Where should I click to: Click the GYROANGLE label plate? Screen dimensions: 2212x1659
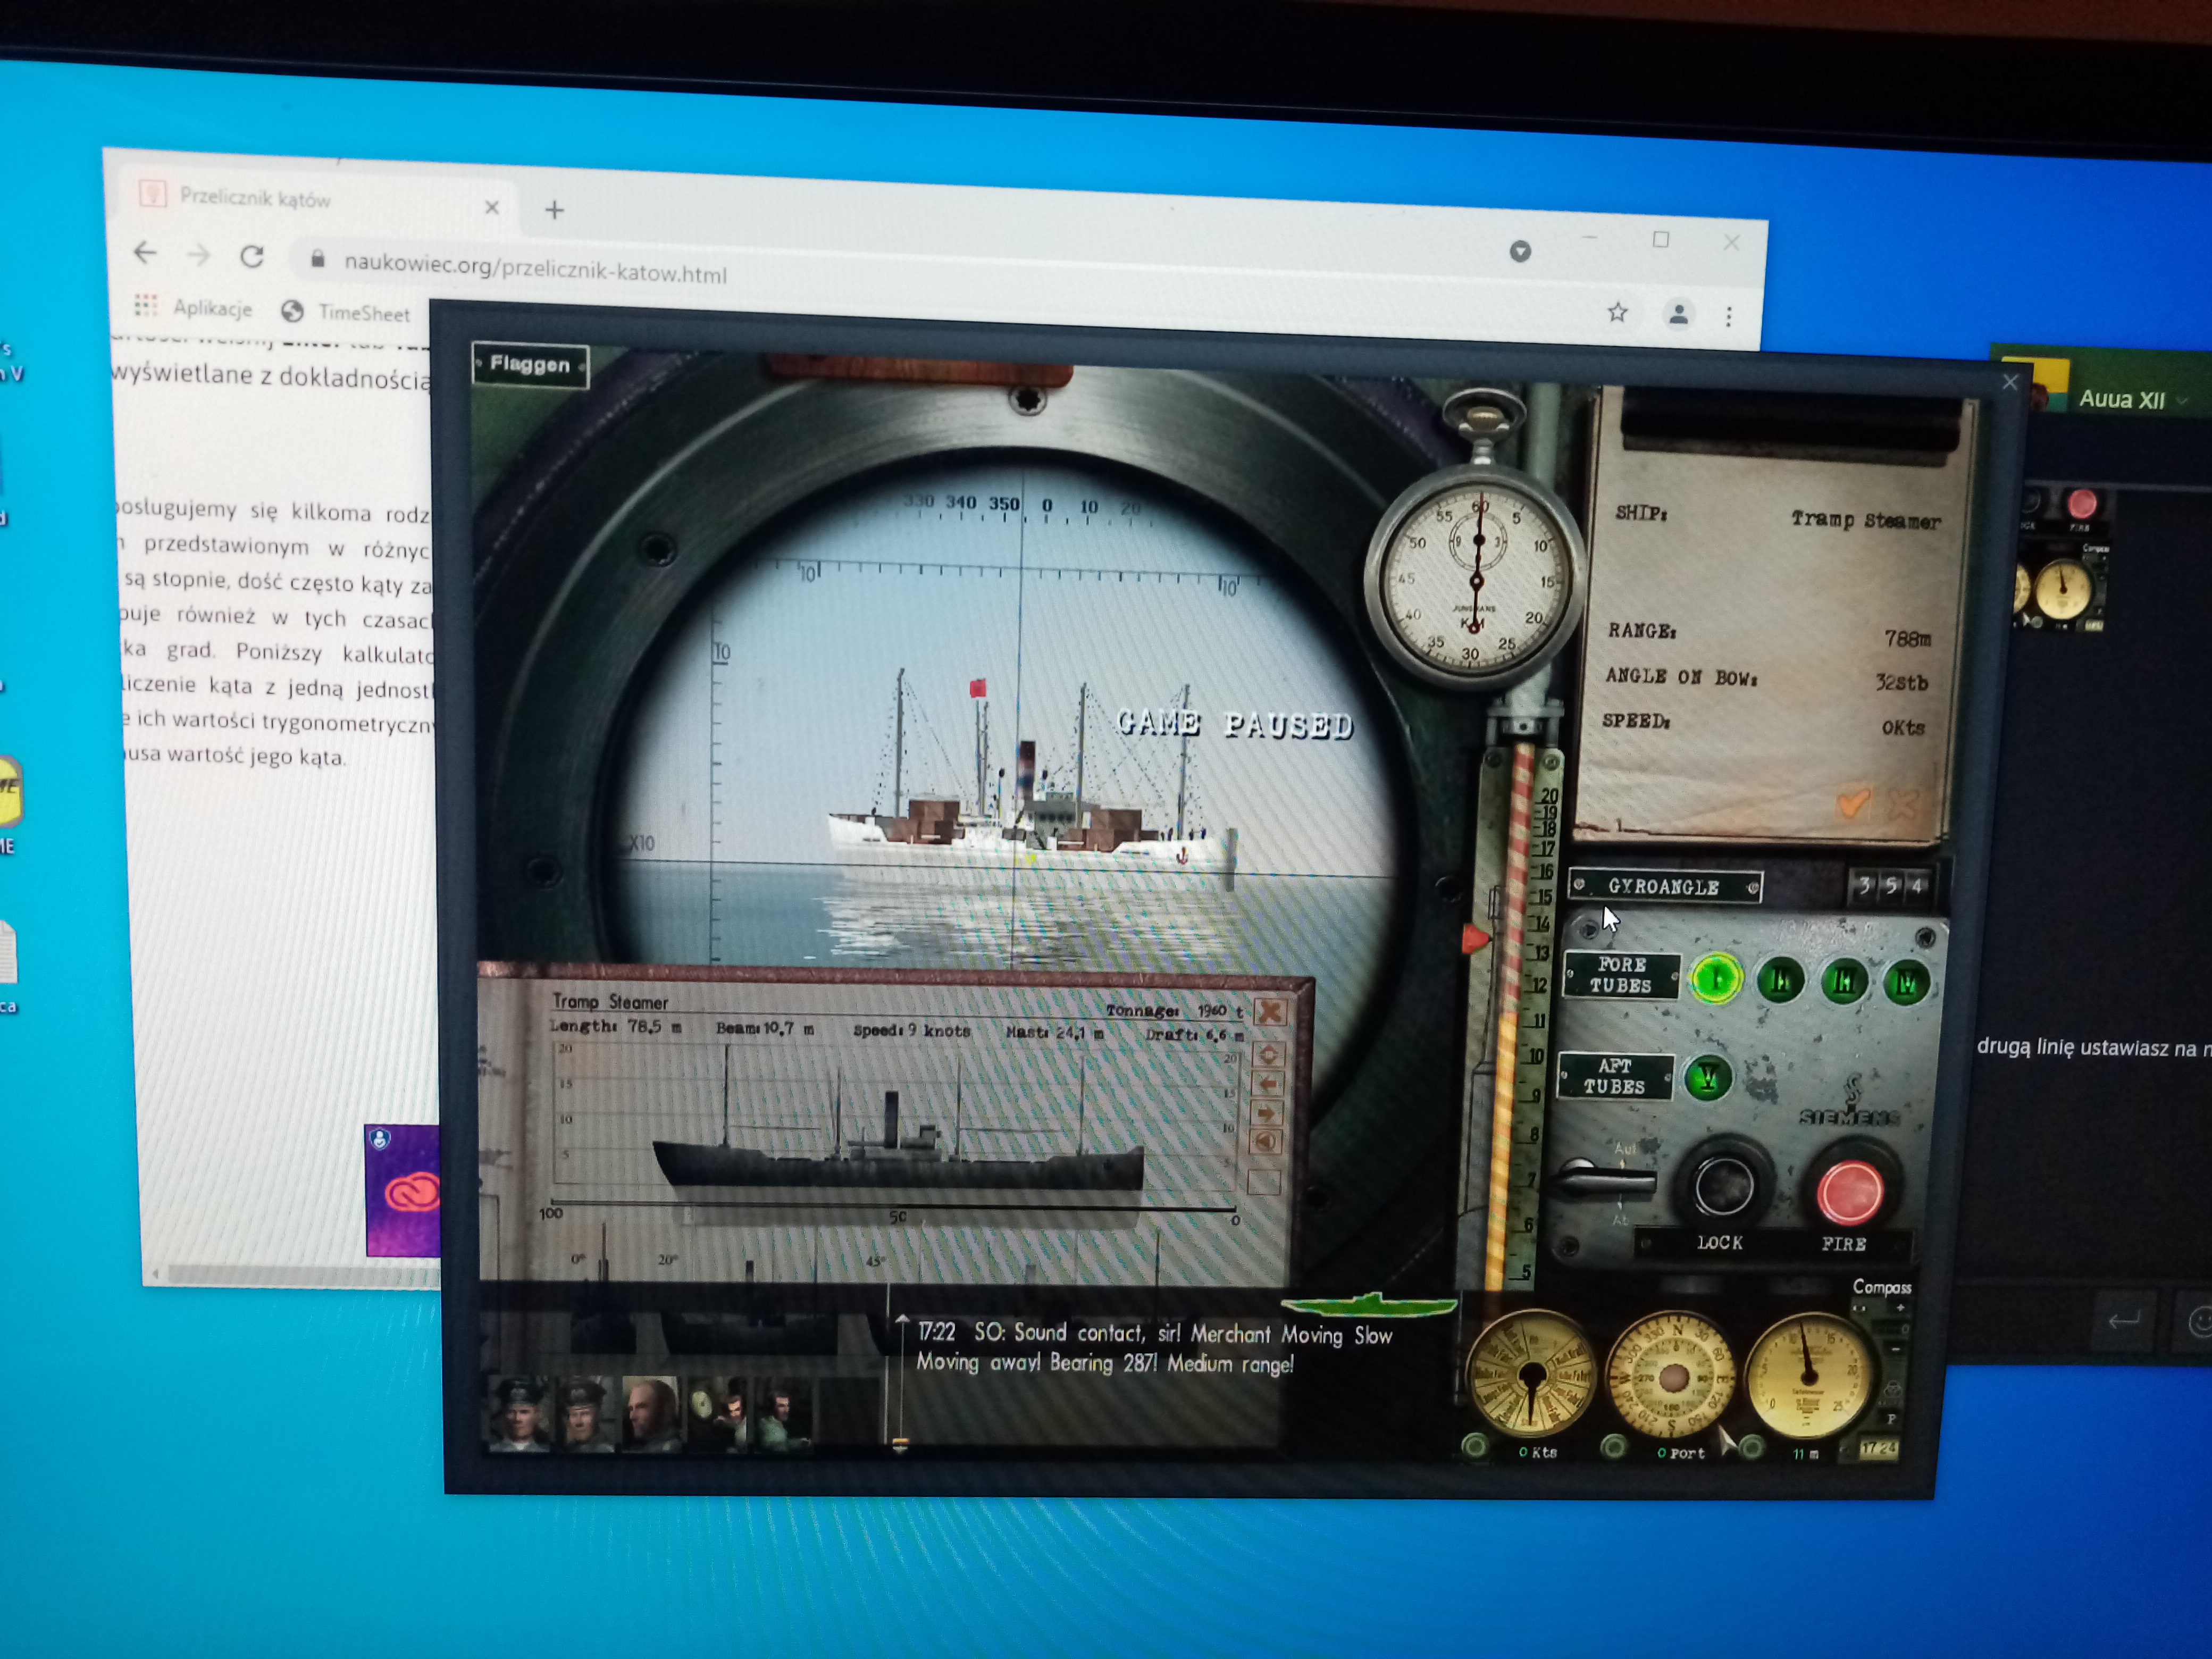pyautogui.click(x=1663, y=886)
